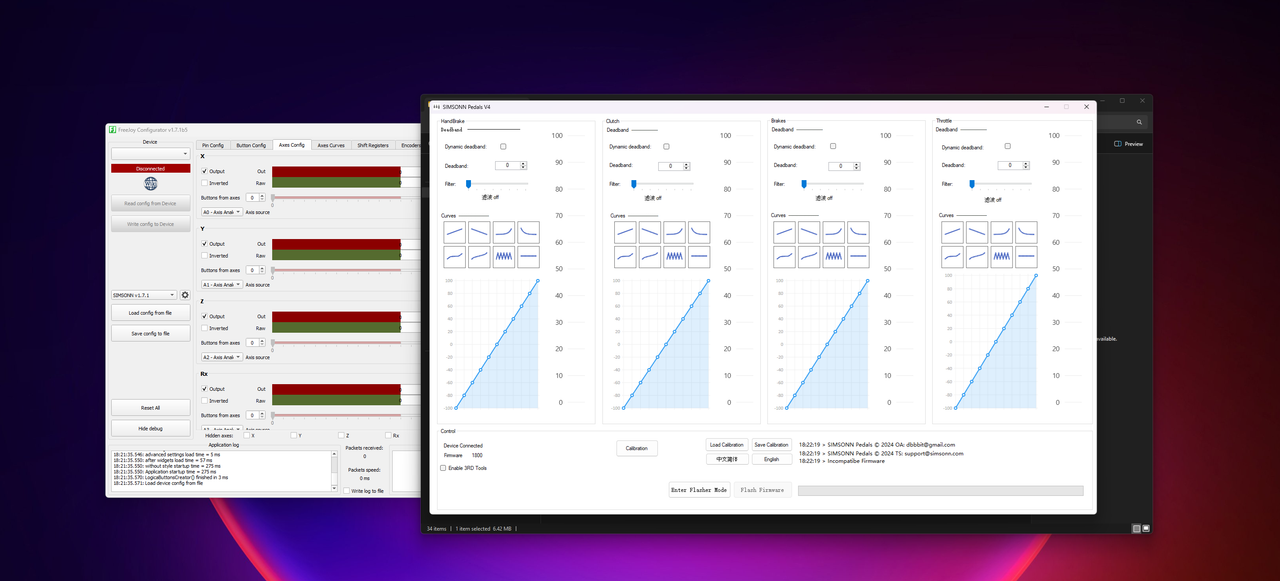Select HandBrake decaying curve preset
The image size is (1280, 581).
(x=528, y=232)
